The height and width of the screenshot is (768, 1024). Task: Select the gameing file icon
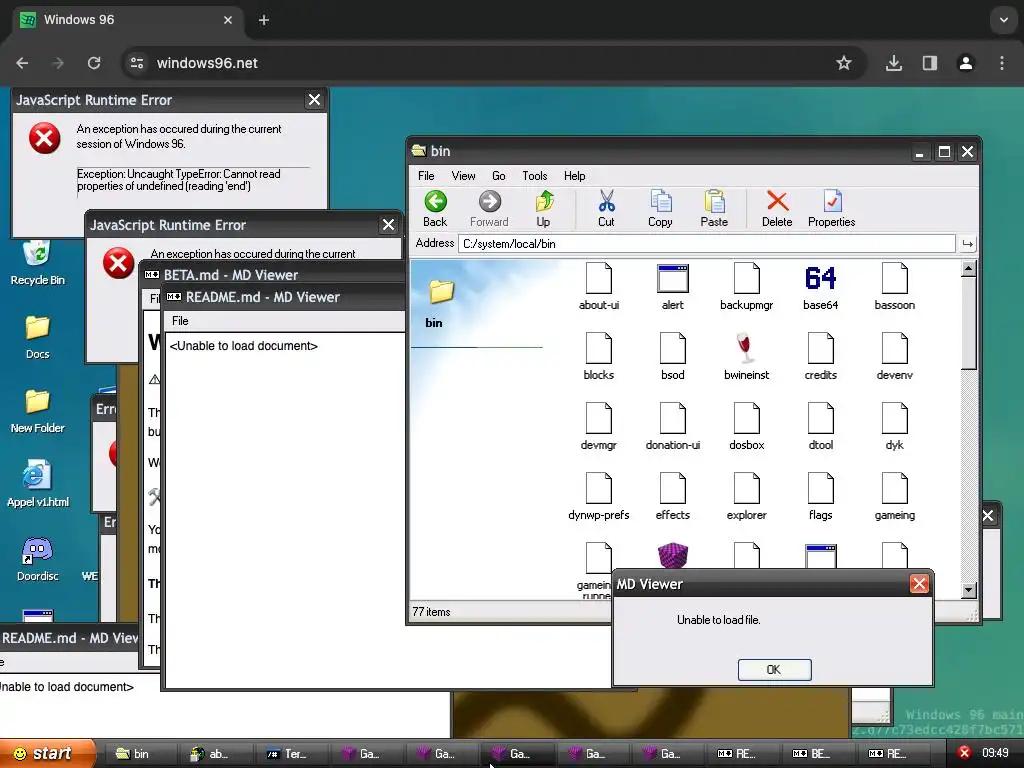coord(895,488)
